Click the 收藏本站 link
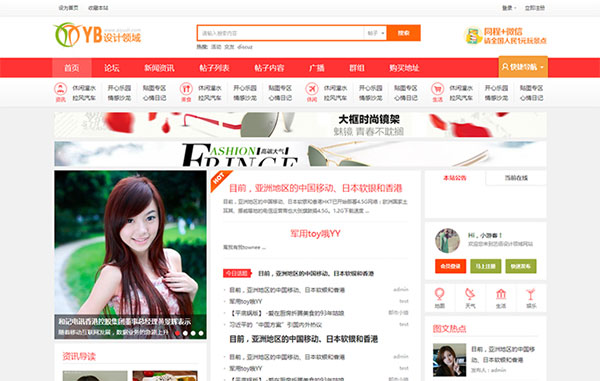 [98, 8]
